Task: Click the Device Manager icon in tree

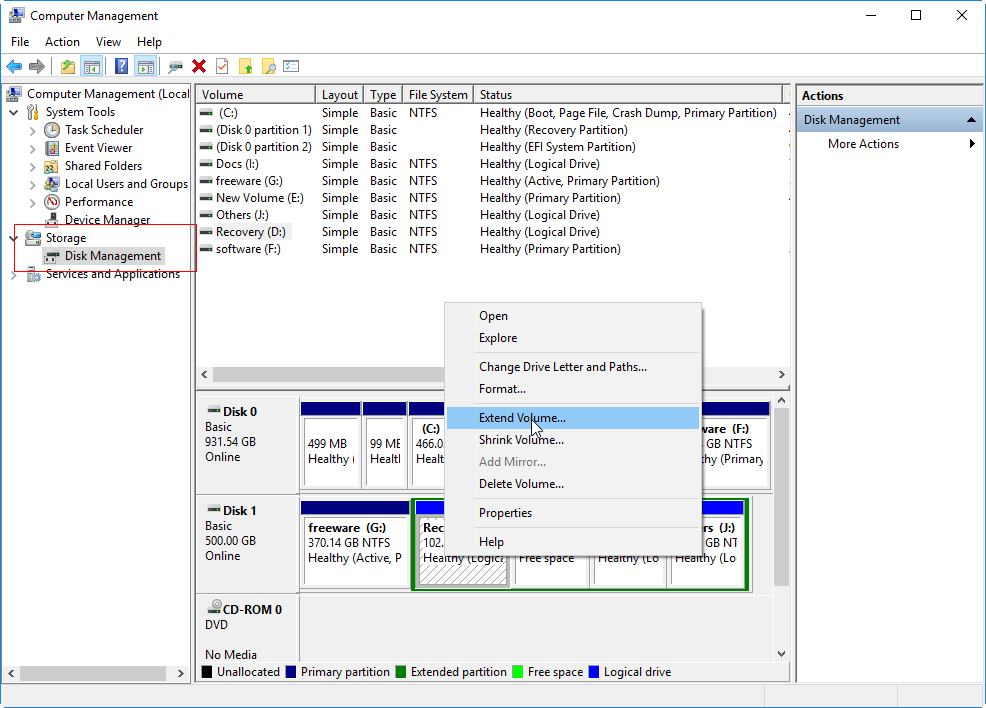Action: click(53, 220)
